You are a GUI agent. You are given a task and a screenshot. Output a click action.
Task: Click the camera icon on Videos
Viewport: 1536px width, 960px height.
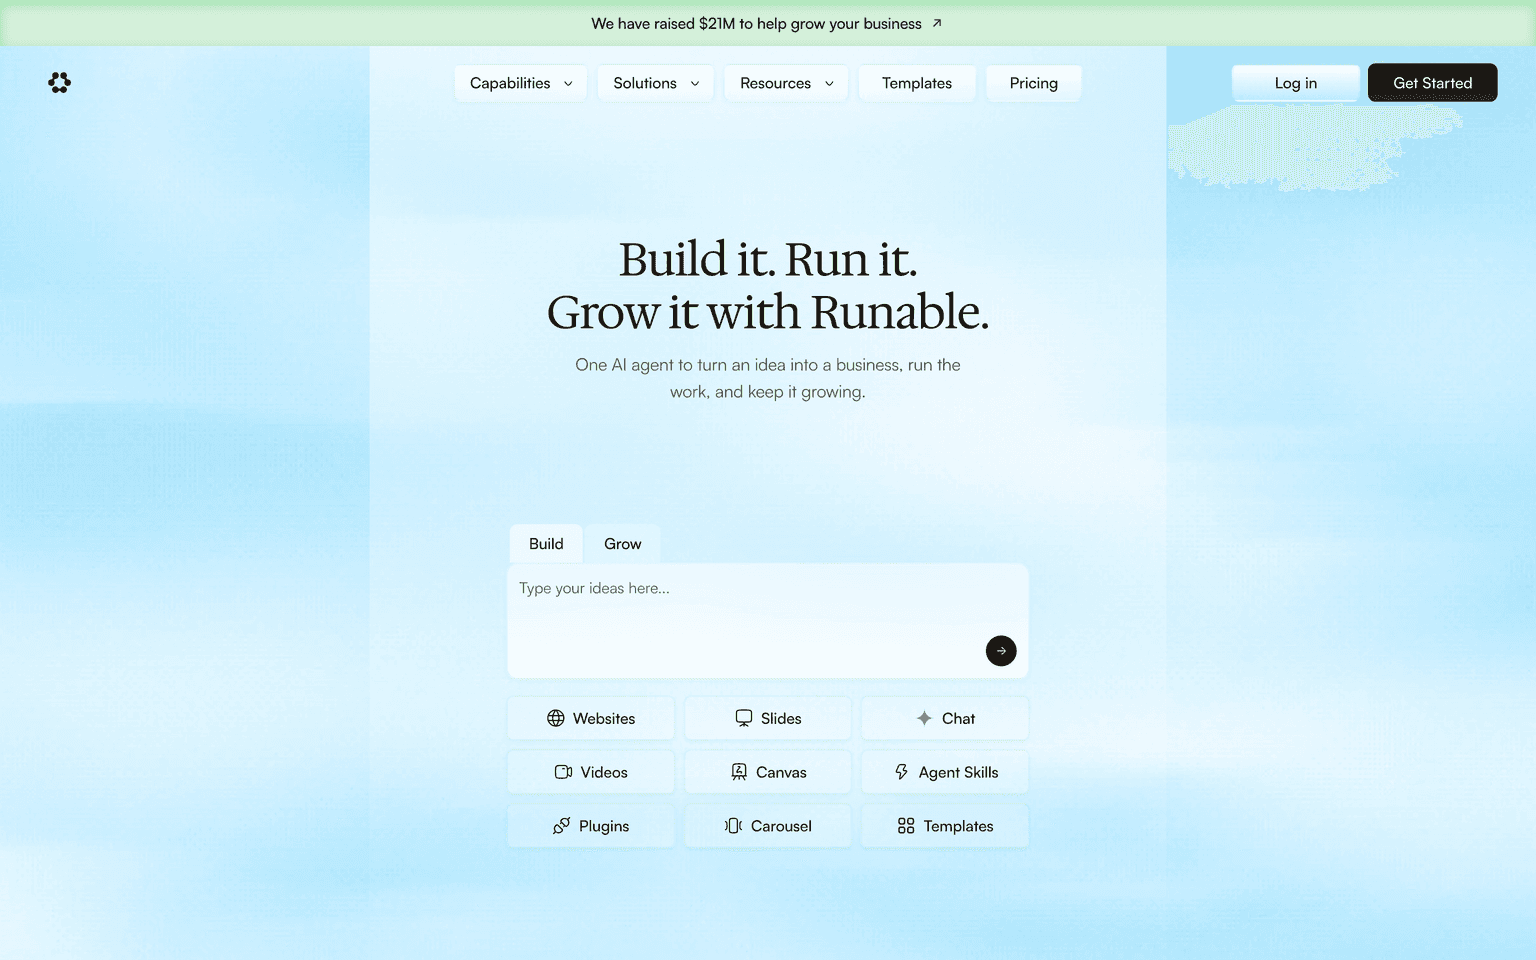[x=564, y=772]
